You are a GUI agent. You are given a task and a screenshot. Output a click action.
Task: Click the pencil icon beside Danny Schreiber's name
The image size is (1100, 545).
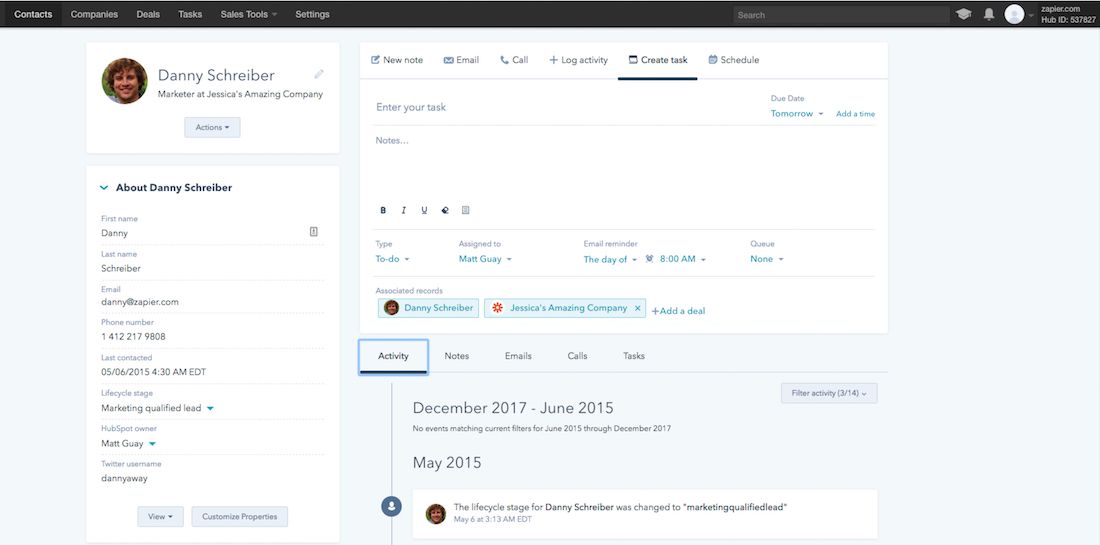[319, 74]
